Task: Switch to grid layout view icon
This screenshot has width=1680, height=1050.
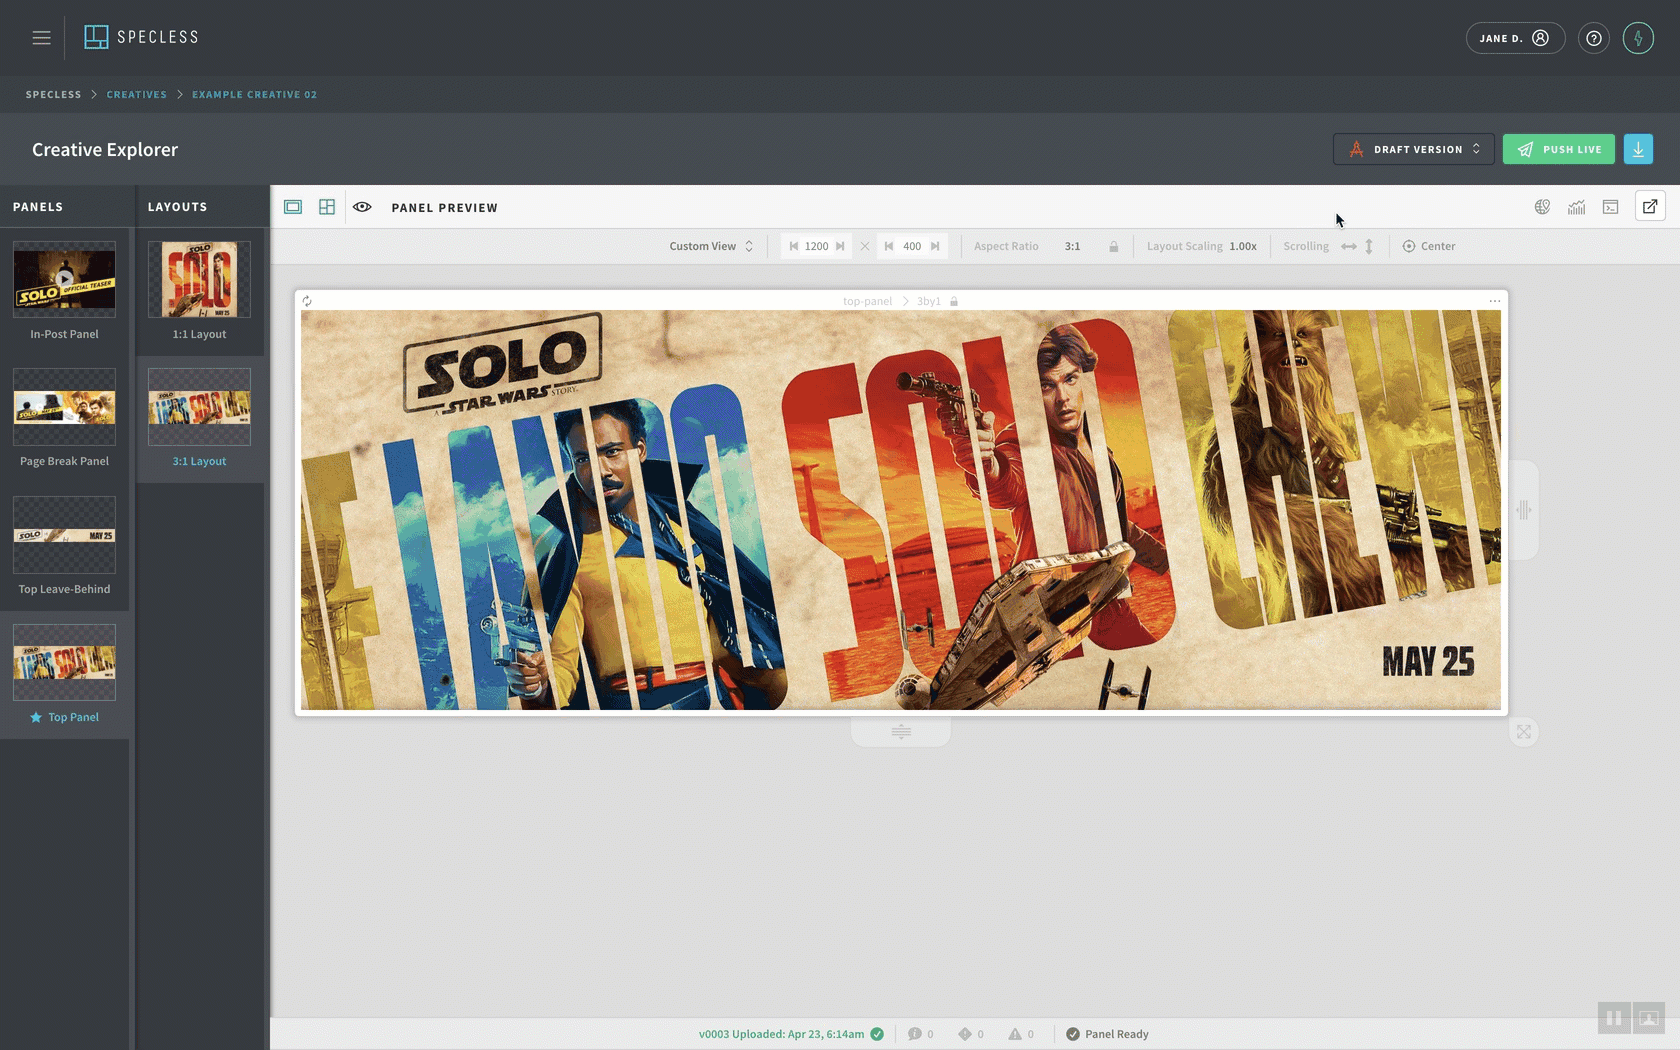Action: click(327, 207)
